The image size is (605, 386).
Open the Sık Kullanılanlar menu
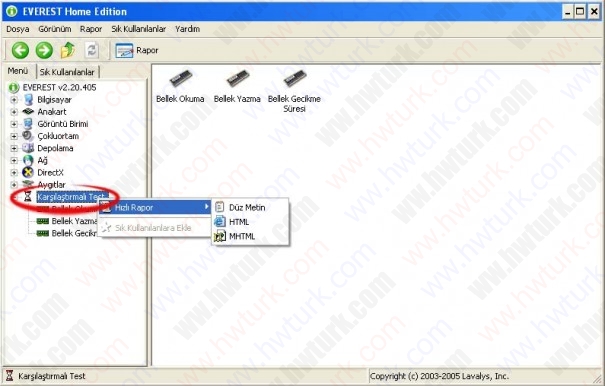coord(139,29)
